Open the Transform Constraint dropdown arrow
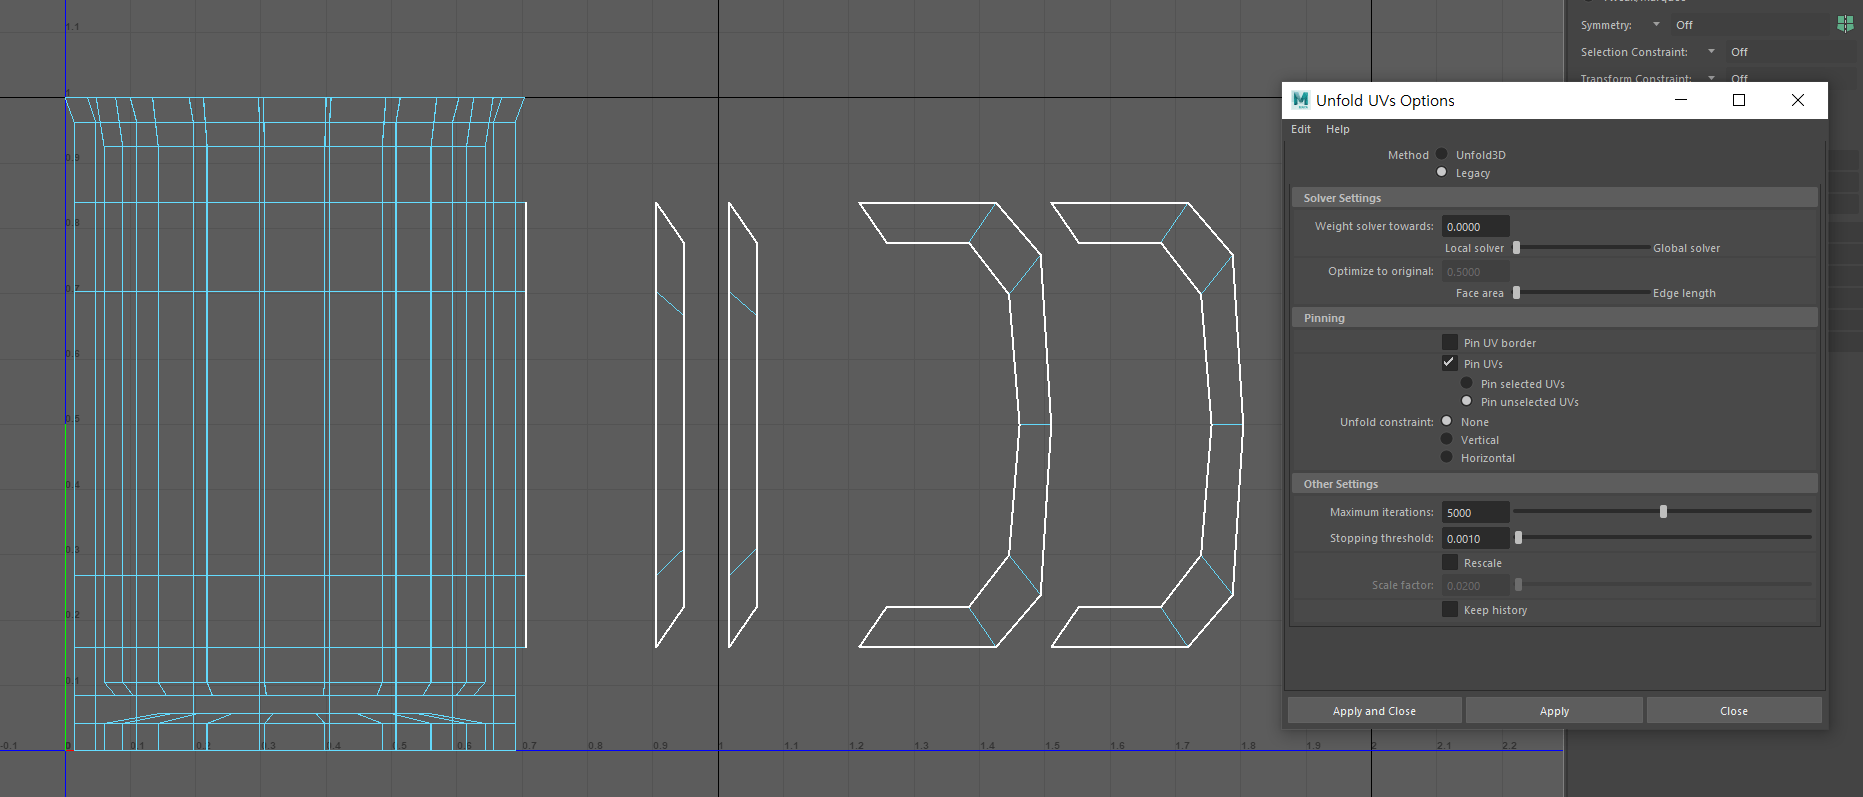The image size is (1863, 797). coord(1711,77)
